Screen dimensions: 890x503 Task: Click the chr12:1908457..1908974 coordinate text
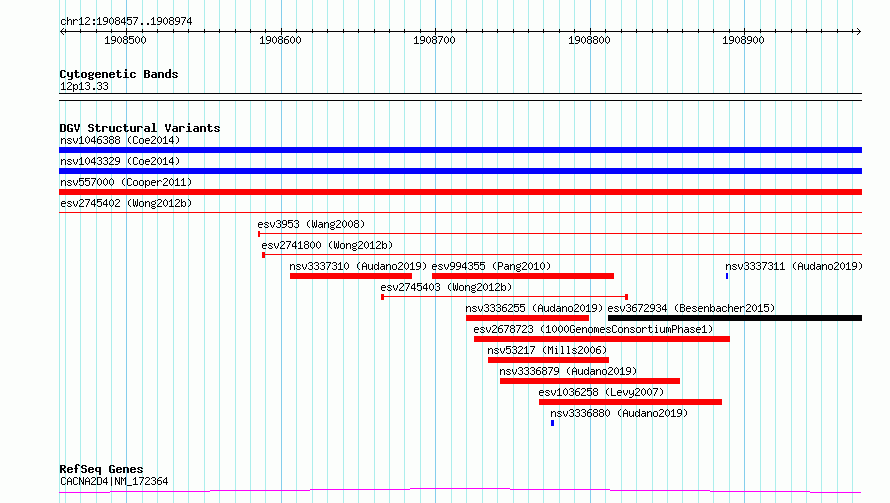(x=126, y=22)
